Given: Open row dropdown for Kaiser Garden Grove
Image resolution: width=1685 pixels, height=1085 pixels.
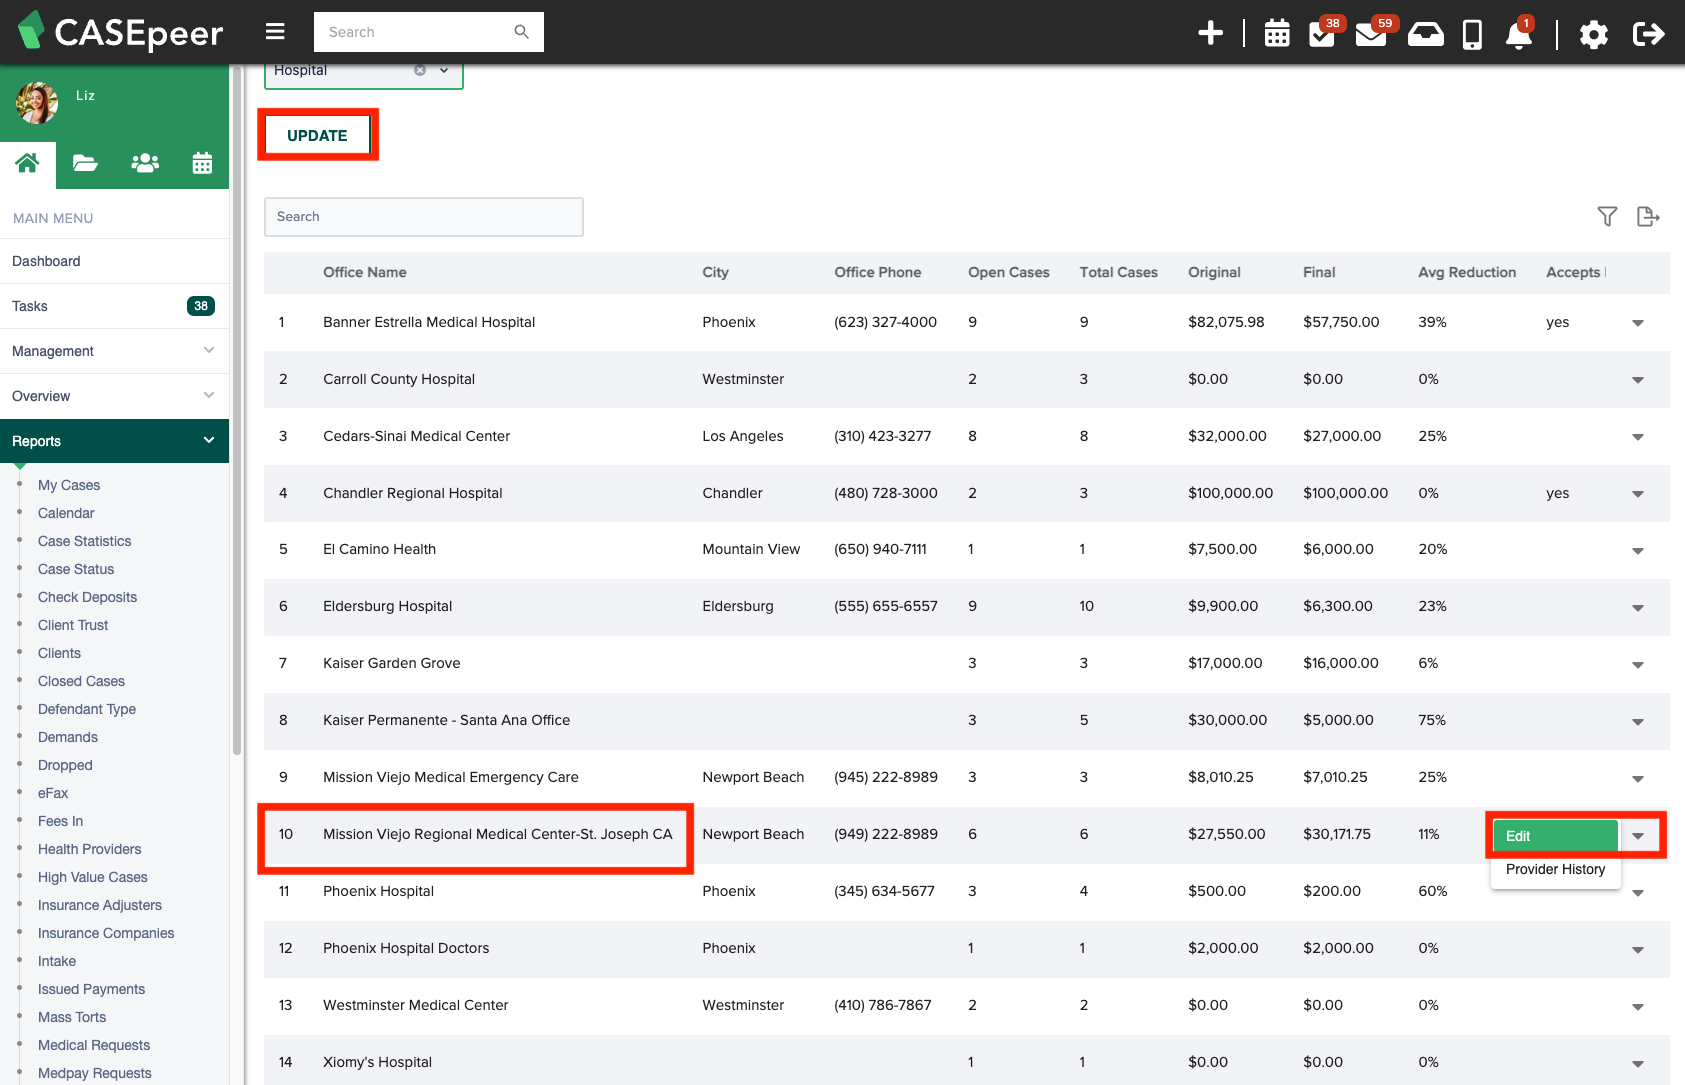Looking at the screenshot, I should (1638, 665).
